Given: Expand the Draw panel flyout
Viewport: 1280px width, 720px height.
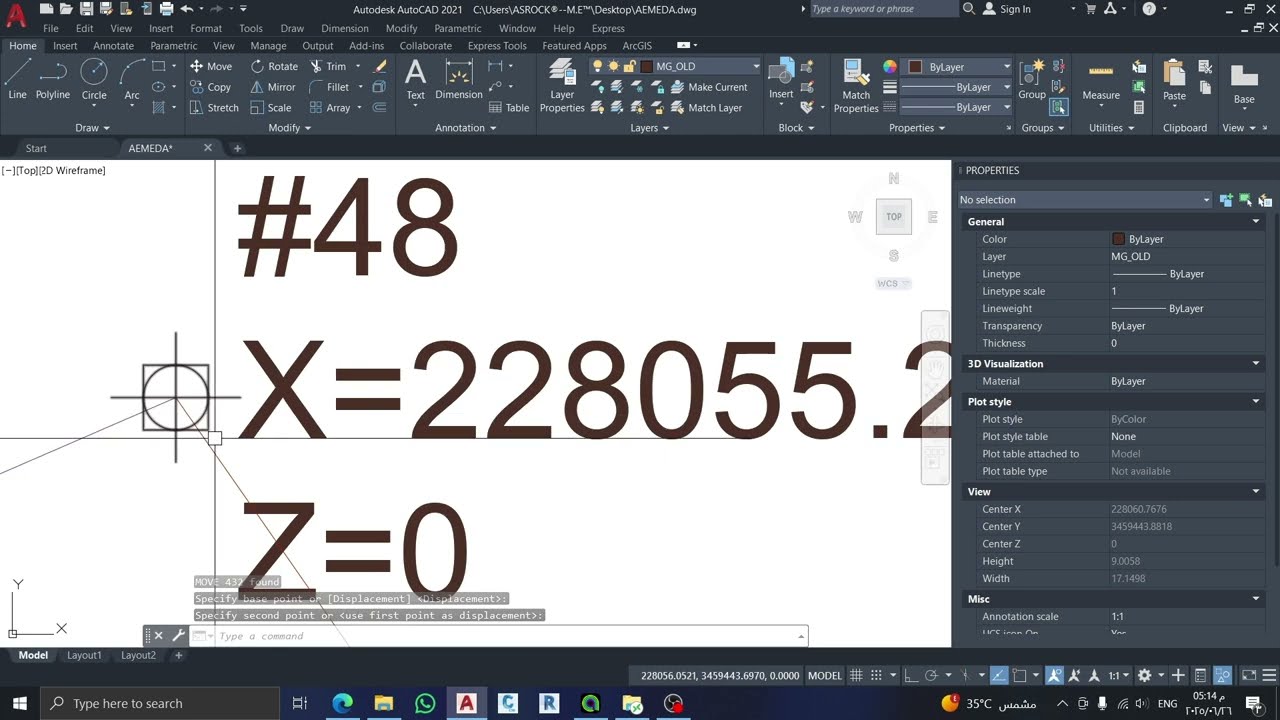Looking at the screenshot, I should 92,128.
